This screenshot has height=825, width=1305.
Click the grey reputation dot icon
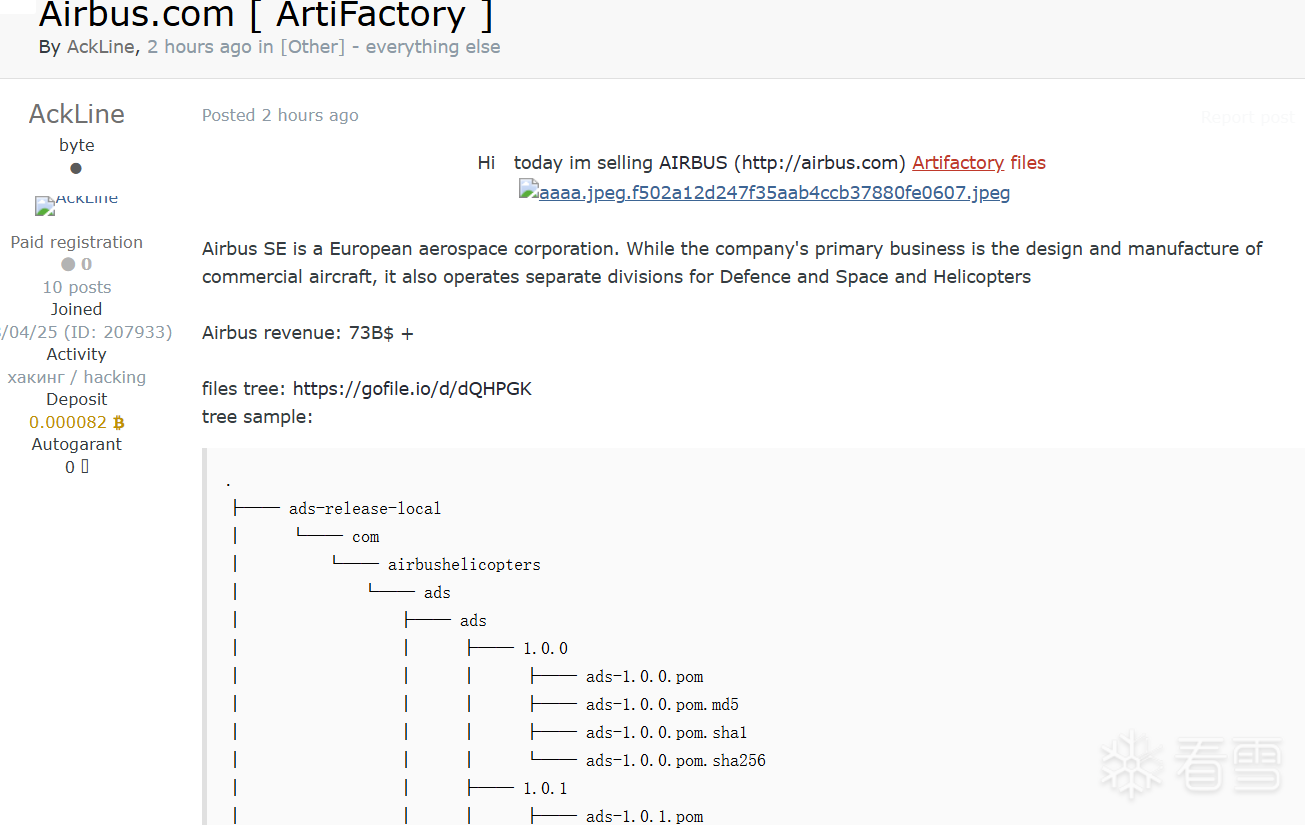[68, 265]
